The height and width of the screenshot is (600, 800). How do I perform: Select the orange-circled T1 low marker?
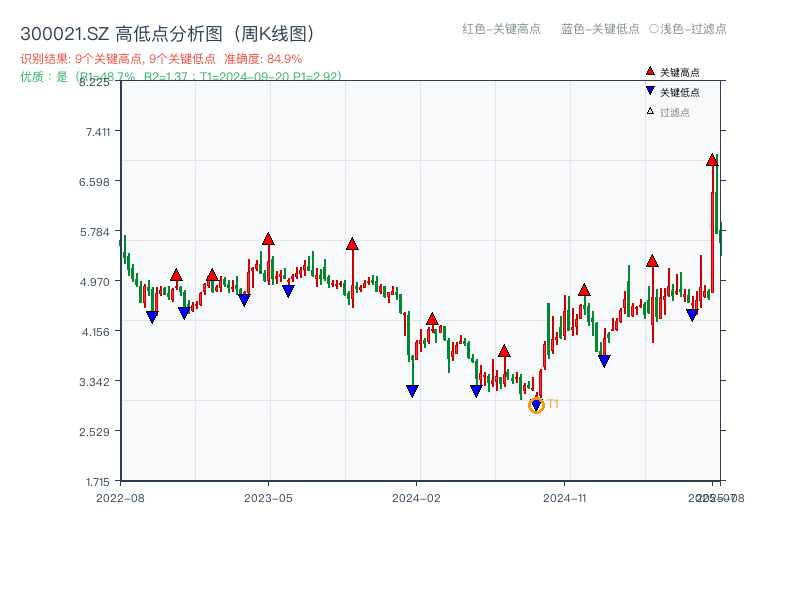pos(536,405)
